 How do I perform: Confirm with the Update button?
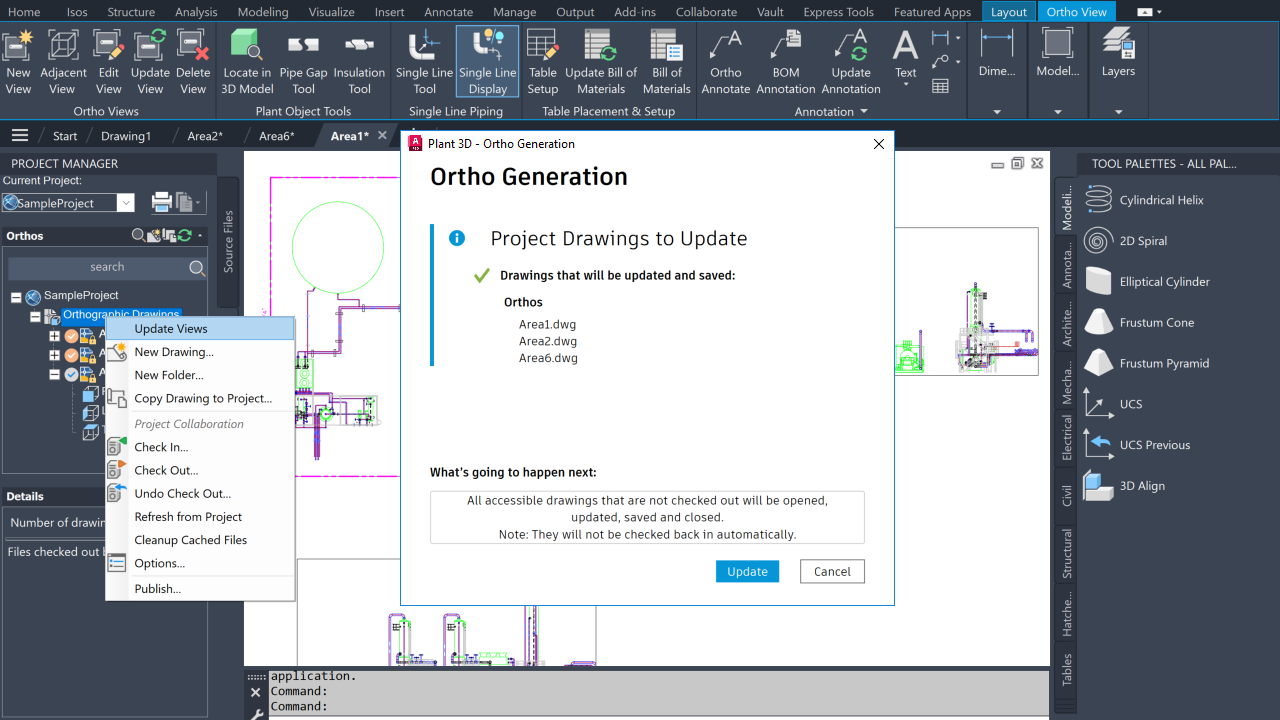[x=747, y=571]
